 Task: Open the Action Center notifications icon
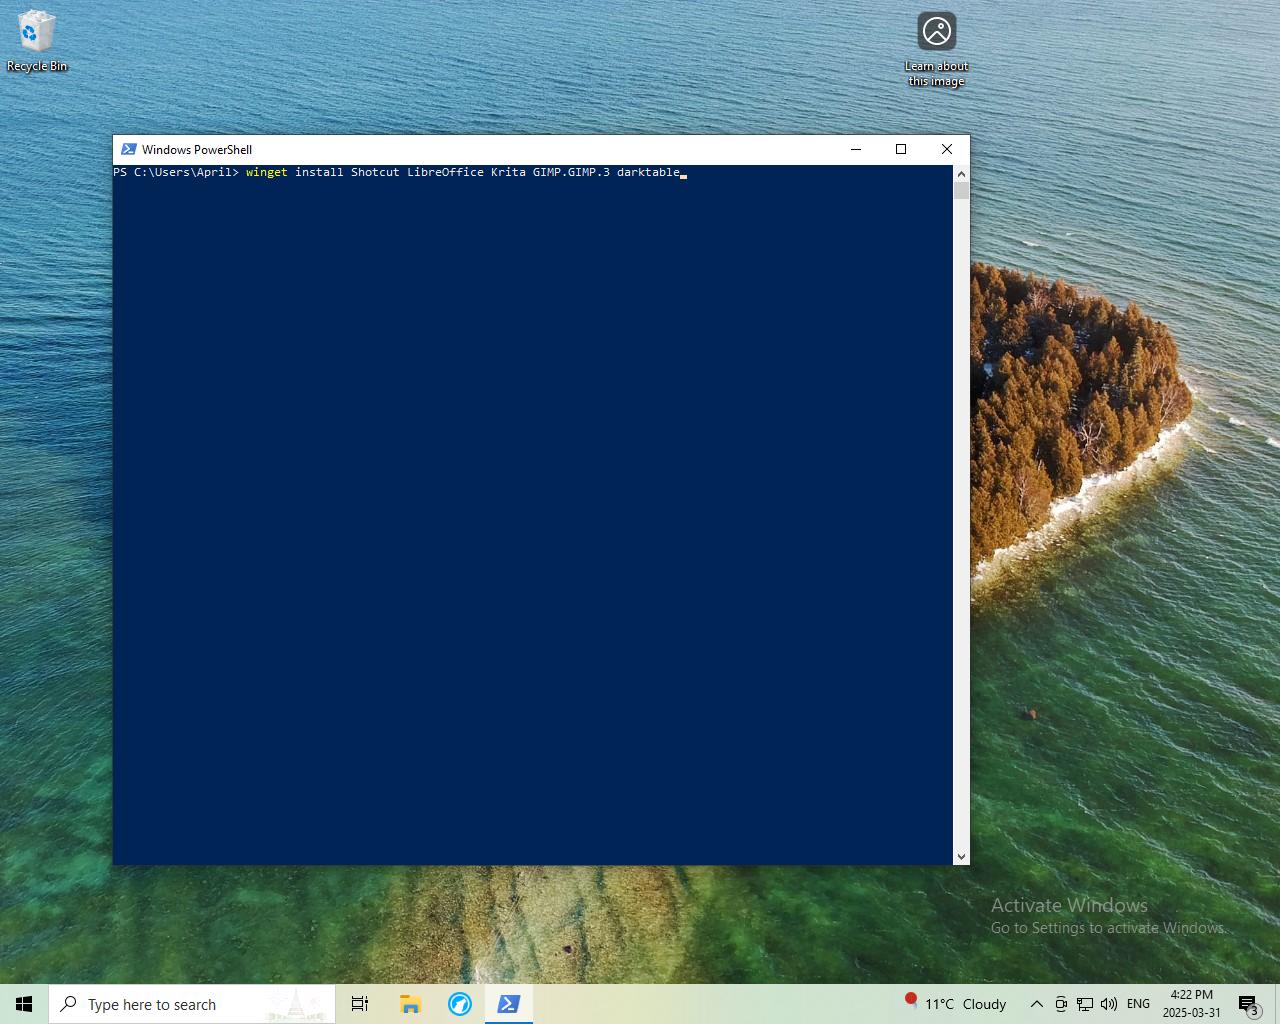coord(1248,1004)
